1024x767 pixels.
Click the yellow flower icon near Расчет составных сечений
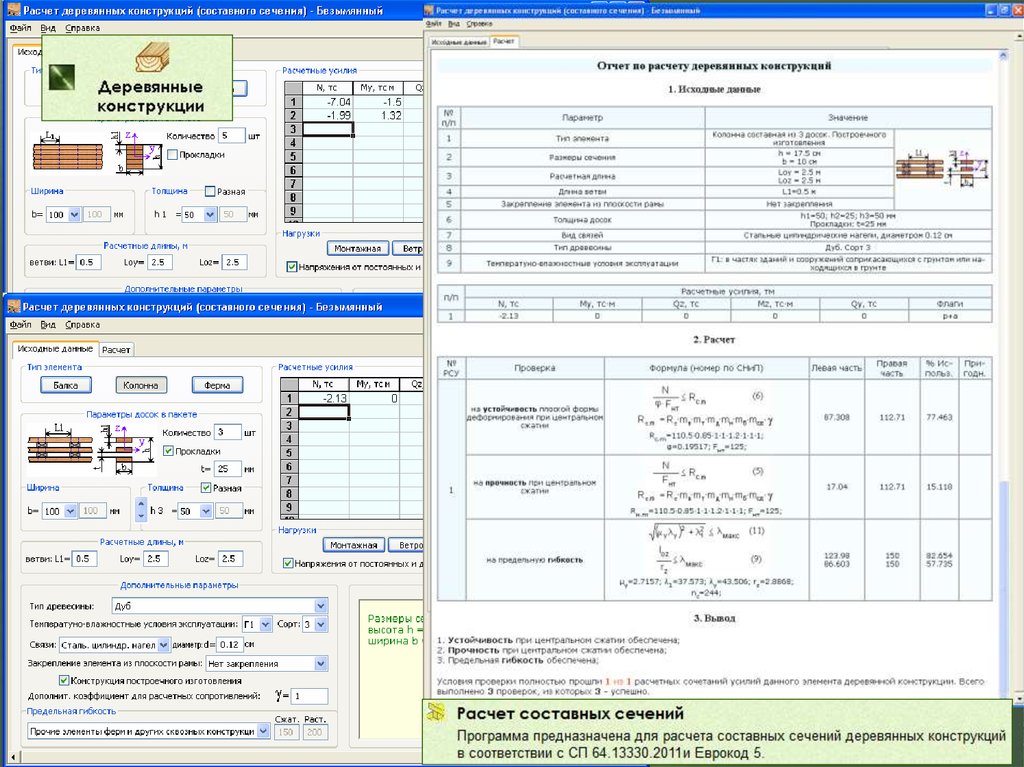(437, 713)
